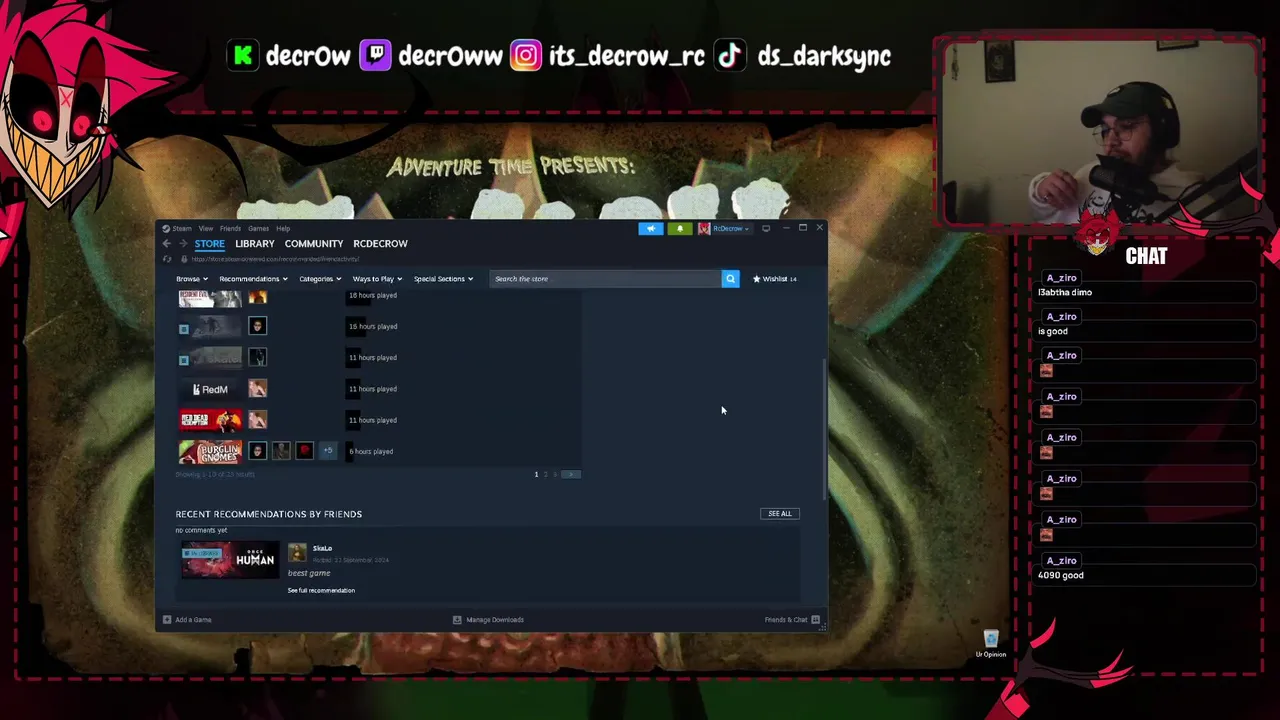Open the View menu
Screen dimensions: 1280x720
click(205, 228)
